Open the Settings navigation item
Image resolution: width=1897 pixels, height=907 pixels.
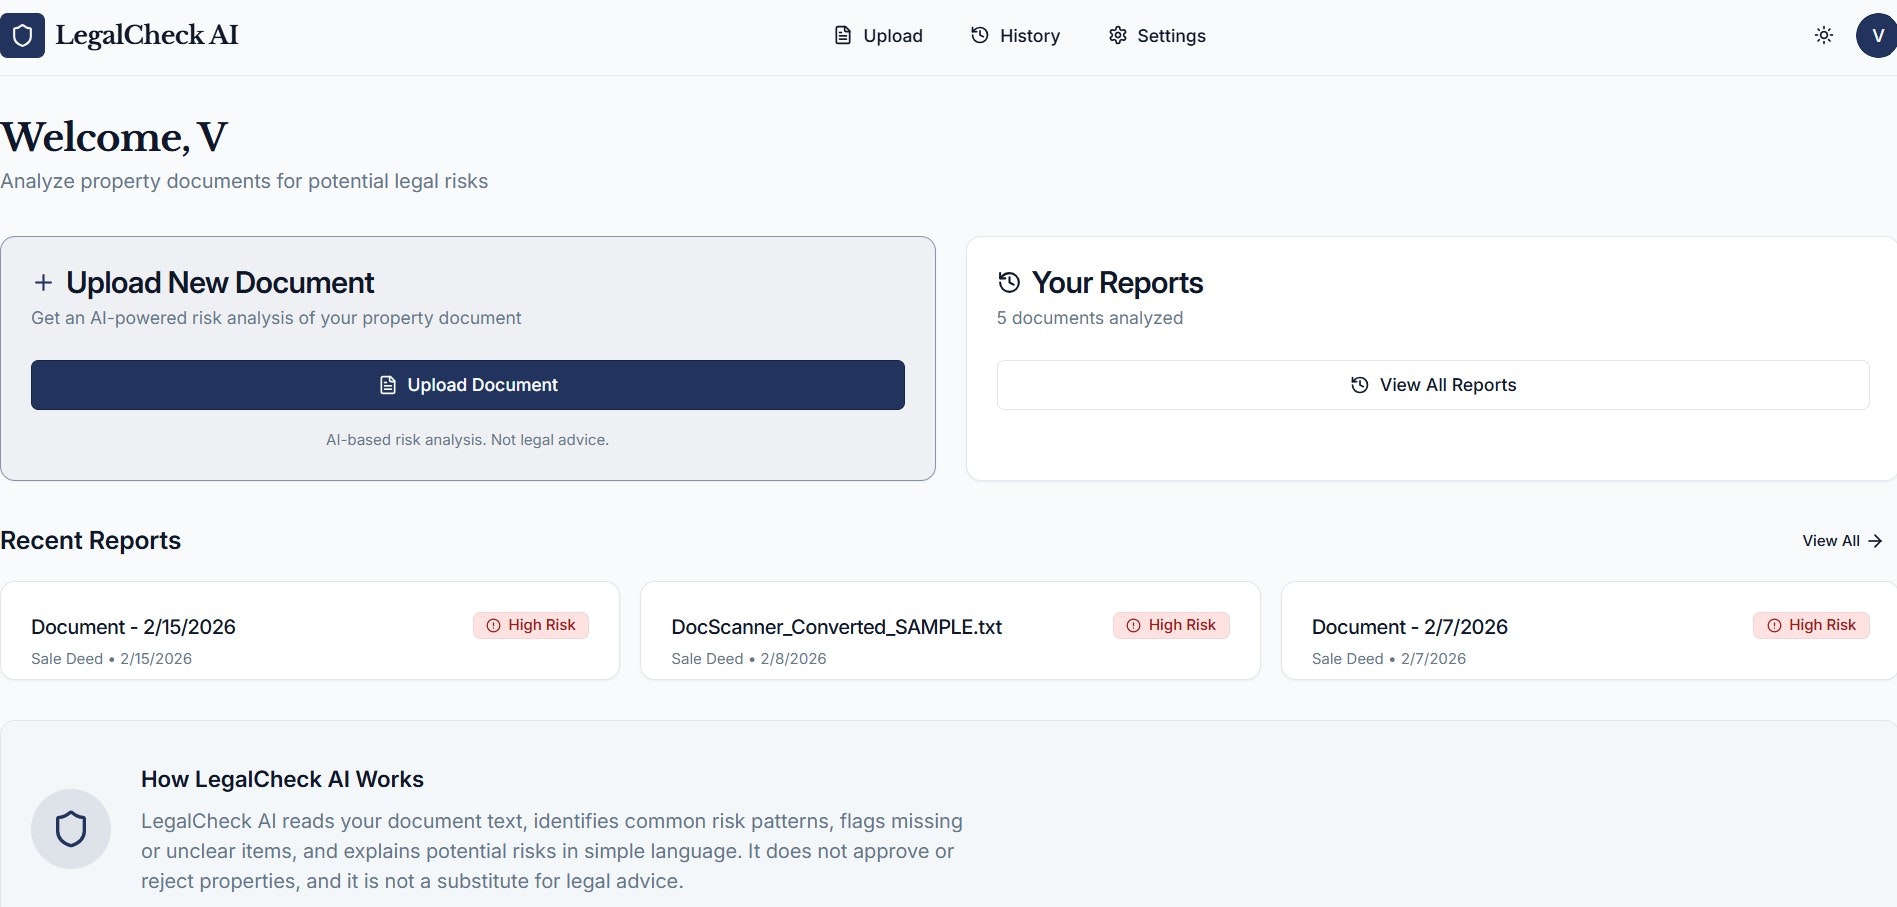click(x=1157, y=35)
